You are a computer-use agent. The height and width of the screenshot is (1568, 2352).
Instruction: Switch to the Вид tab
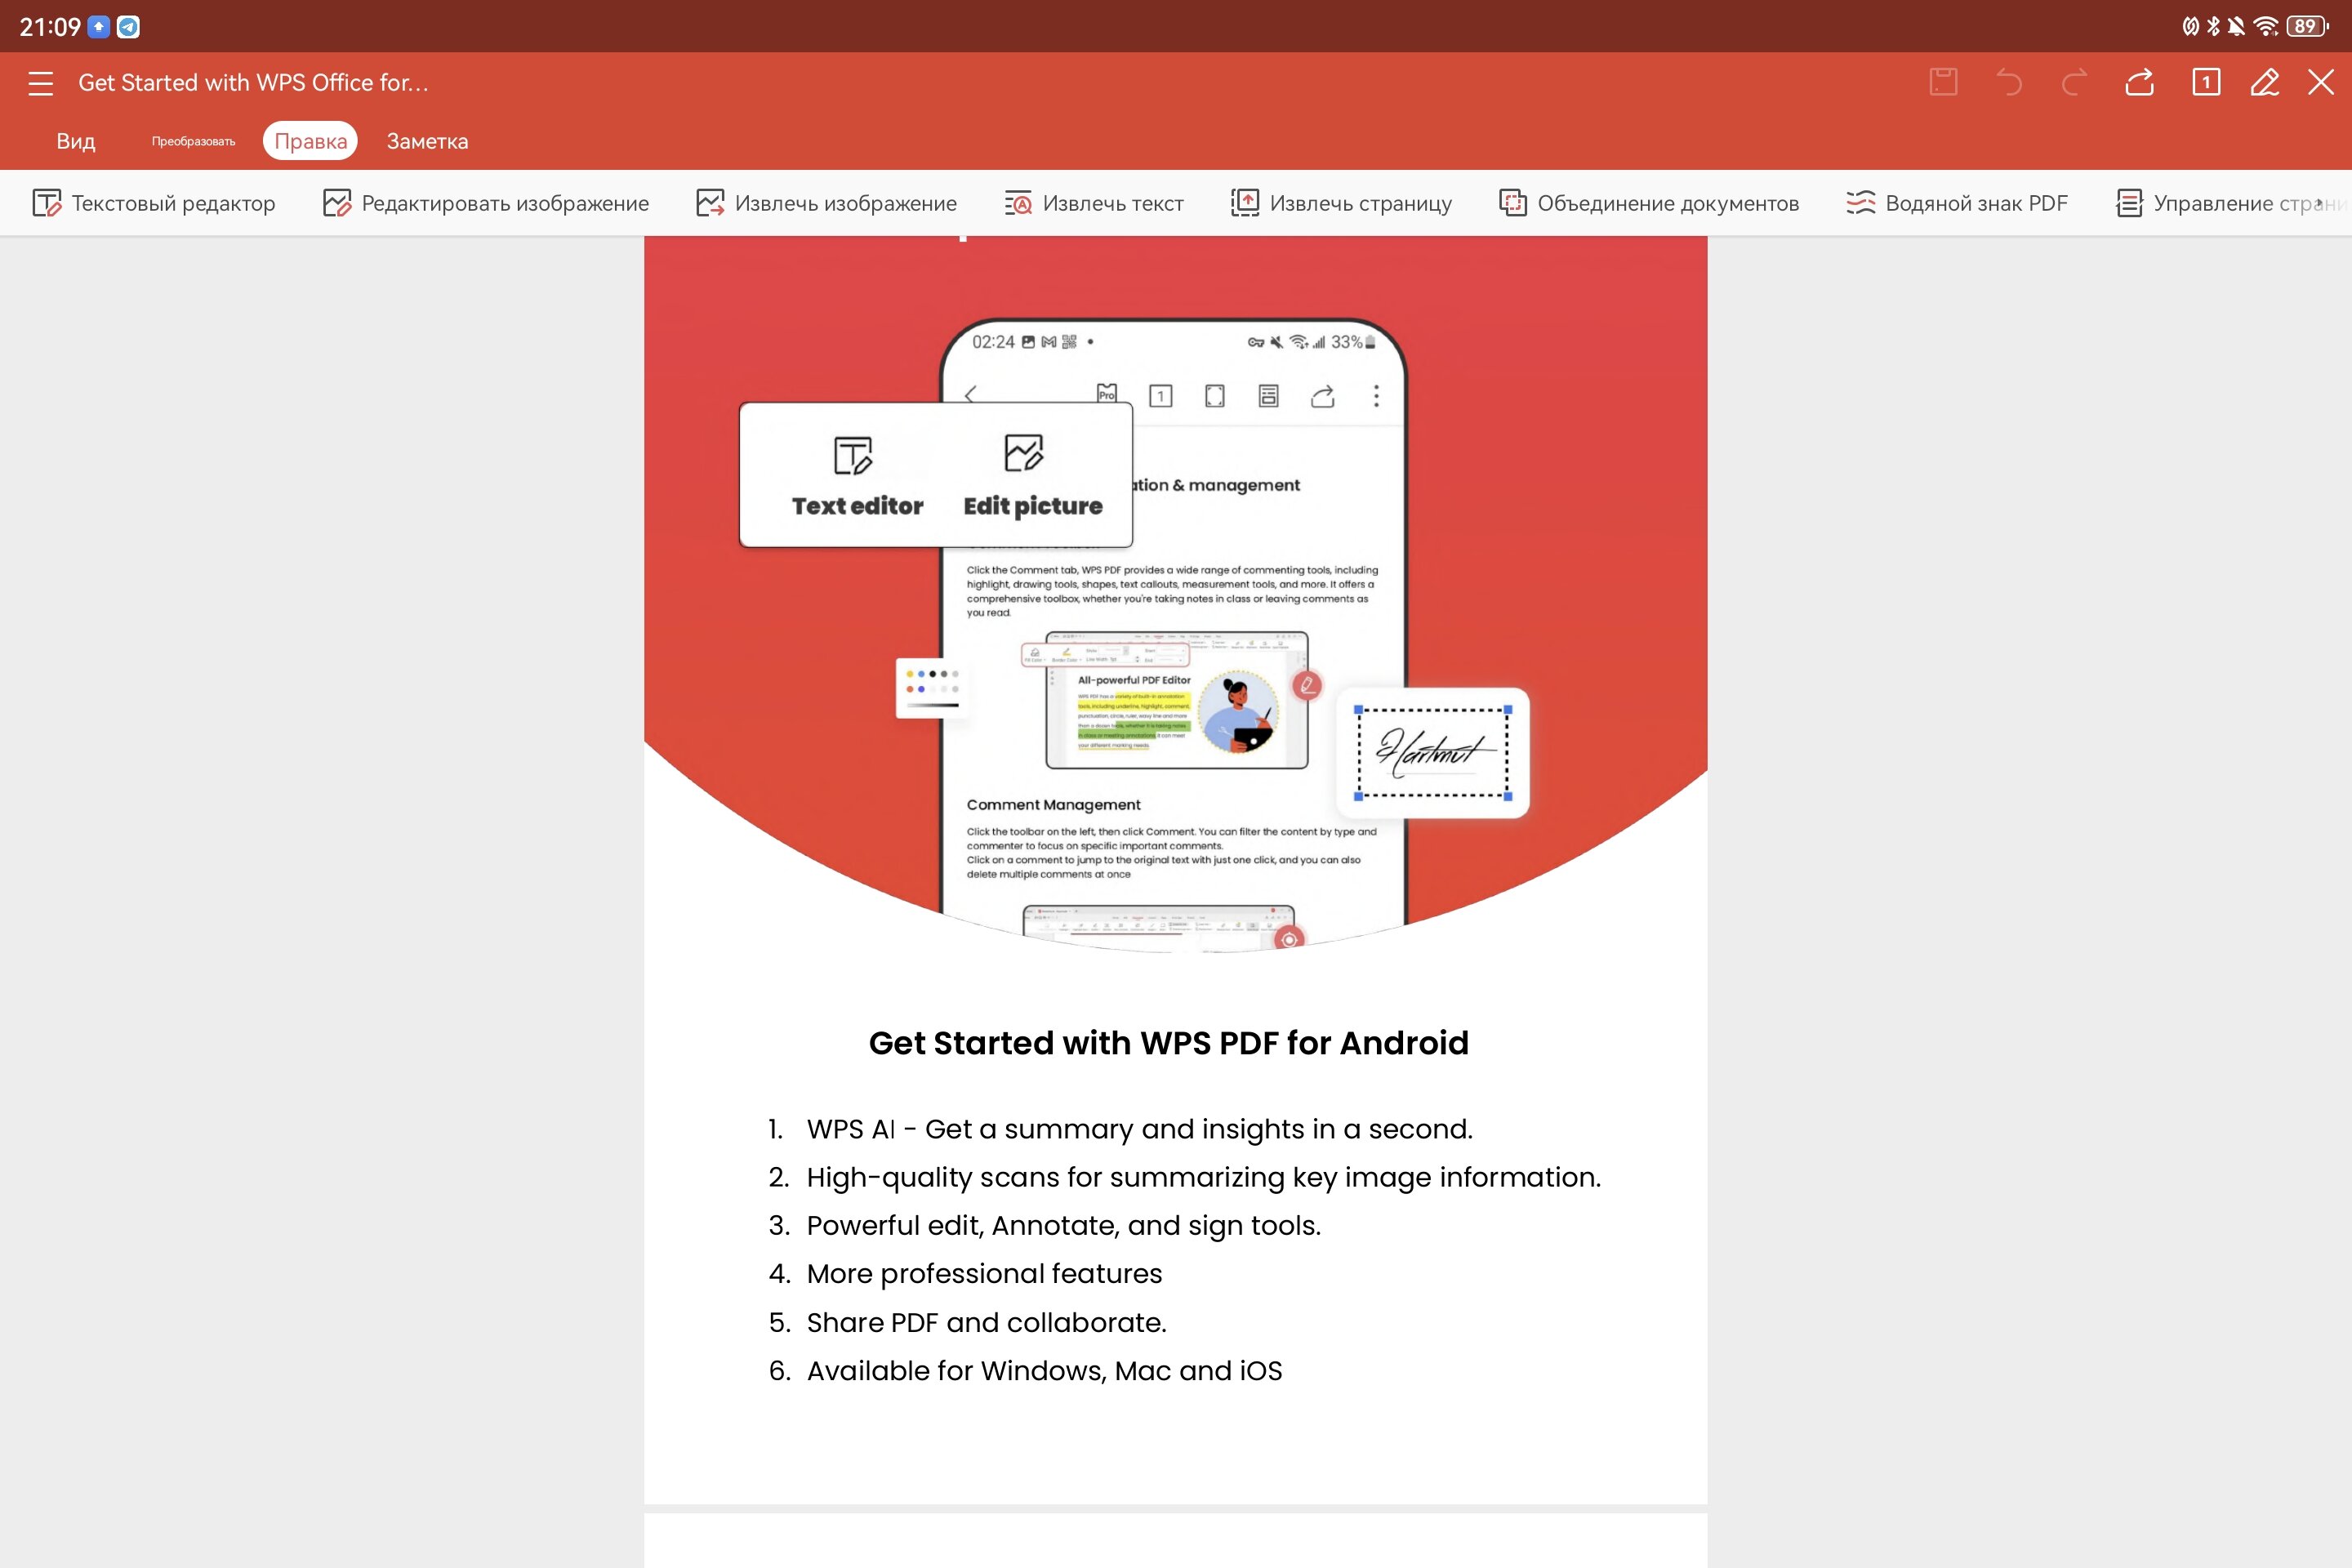click(76, 141)
